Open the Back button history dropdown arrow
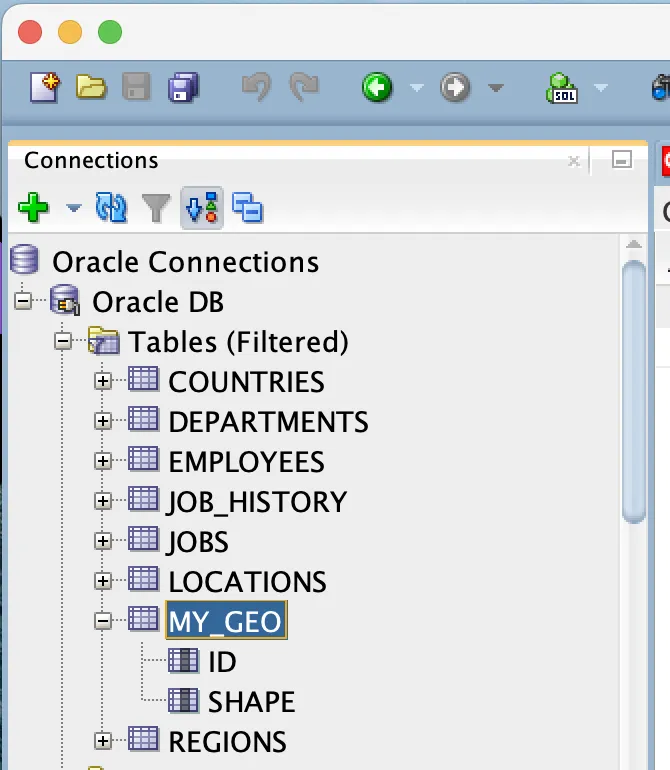The image size is (670, 770). pyautogui.click(x=417, y=88)
